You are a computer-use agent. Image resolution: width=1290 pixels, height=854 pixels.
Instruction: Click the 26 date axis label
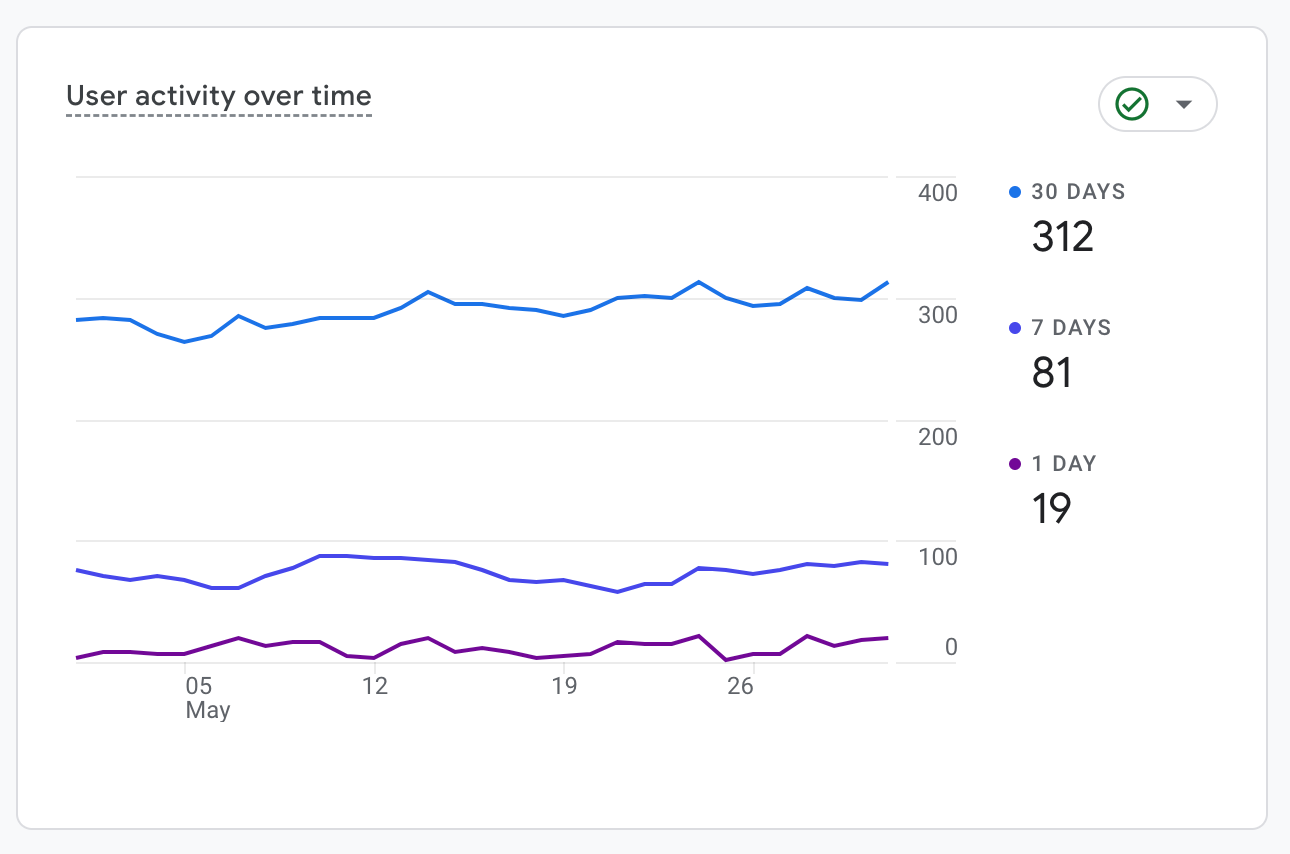coord(740,687)
